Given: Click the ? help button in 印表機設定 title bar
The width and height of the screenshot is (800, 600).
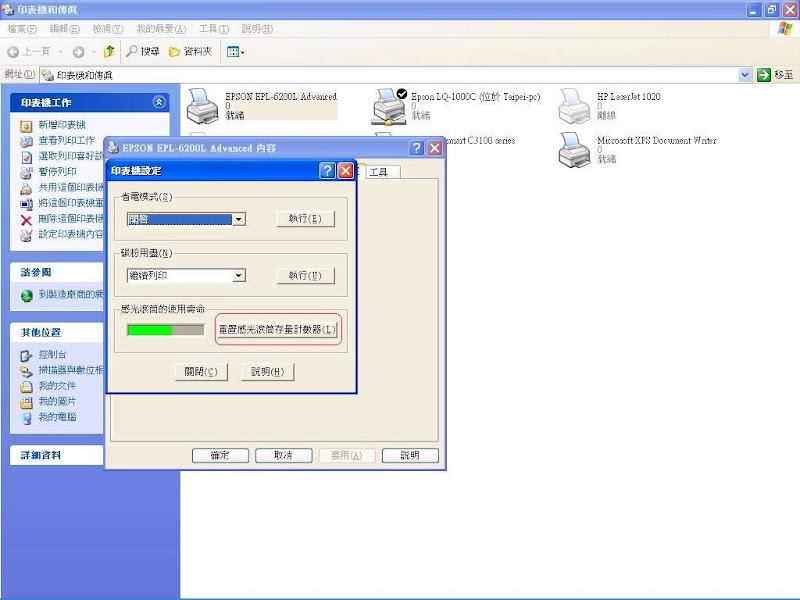Looking at the screenshot, I should click(x=327, y=171).
